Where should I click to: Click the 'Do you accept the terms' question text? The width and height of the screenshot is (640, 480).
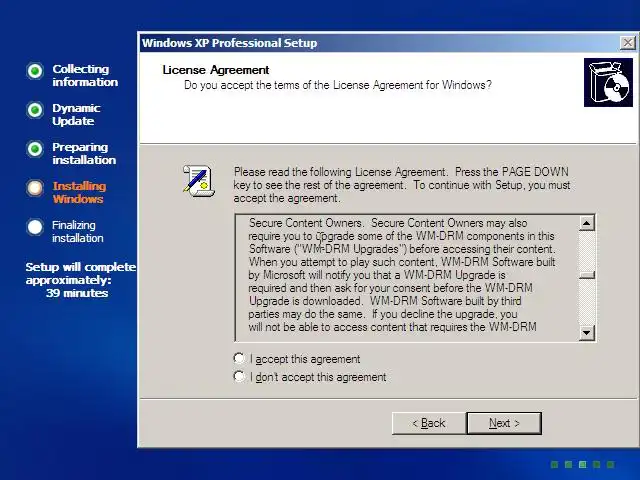338,85
